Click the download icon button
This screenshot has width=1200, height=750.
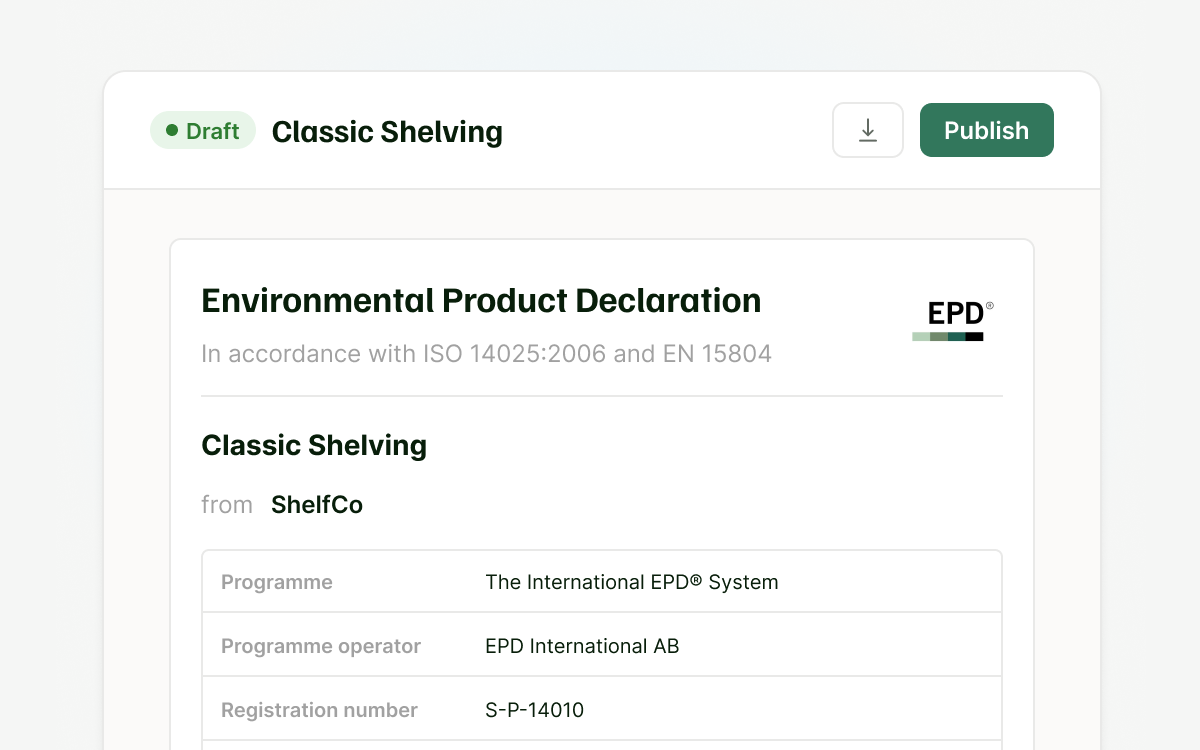point(868,130)
